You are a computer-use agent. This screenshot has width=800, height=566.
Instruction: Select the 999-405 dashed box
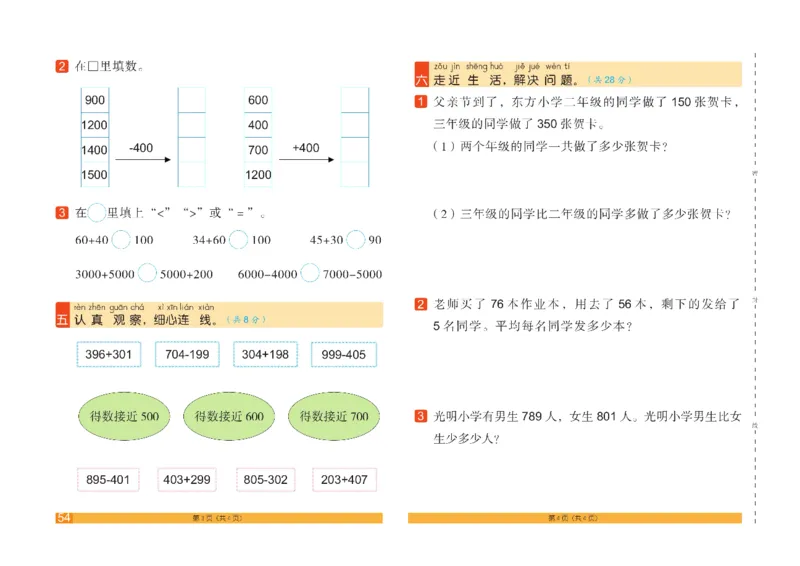tap(344, 354)
